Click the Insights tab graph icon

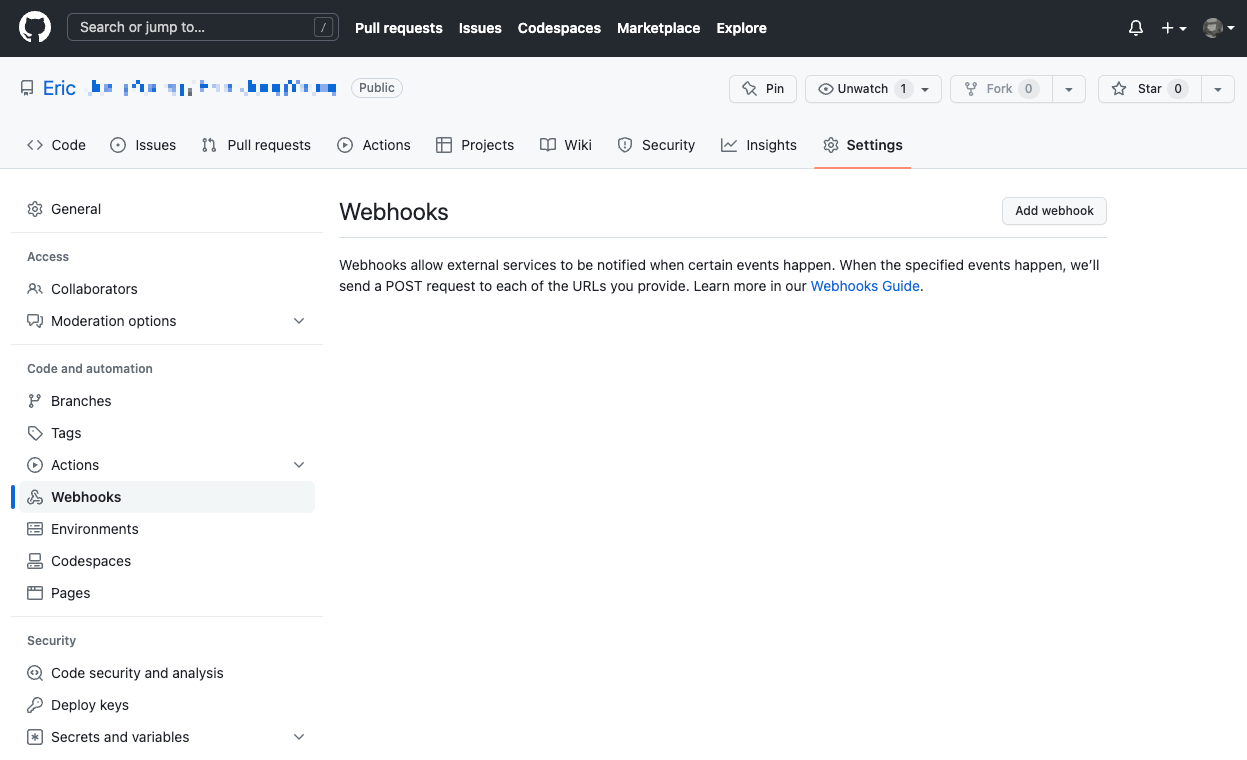coord(729,145)
